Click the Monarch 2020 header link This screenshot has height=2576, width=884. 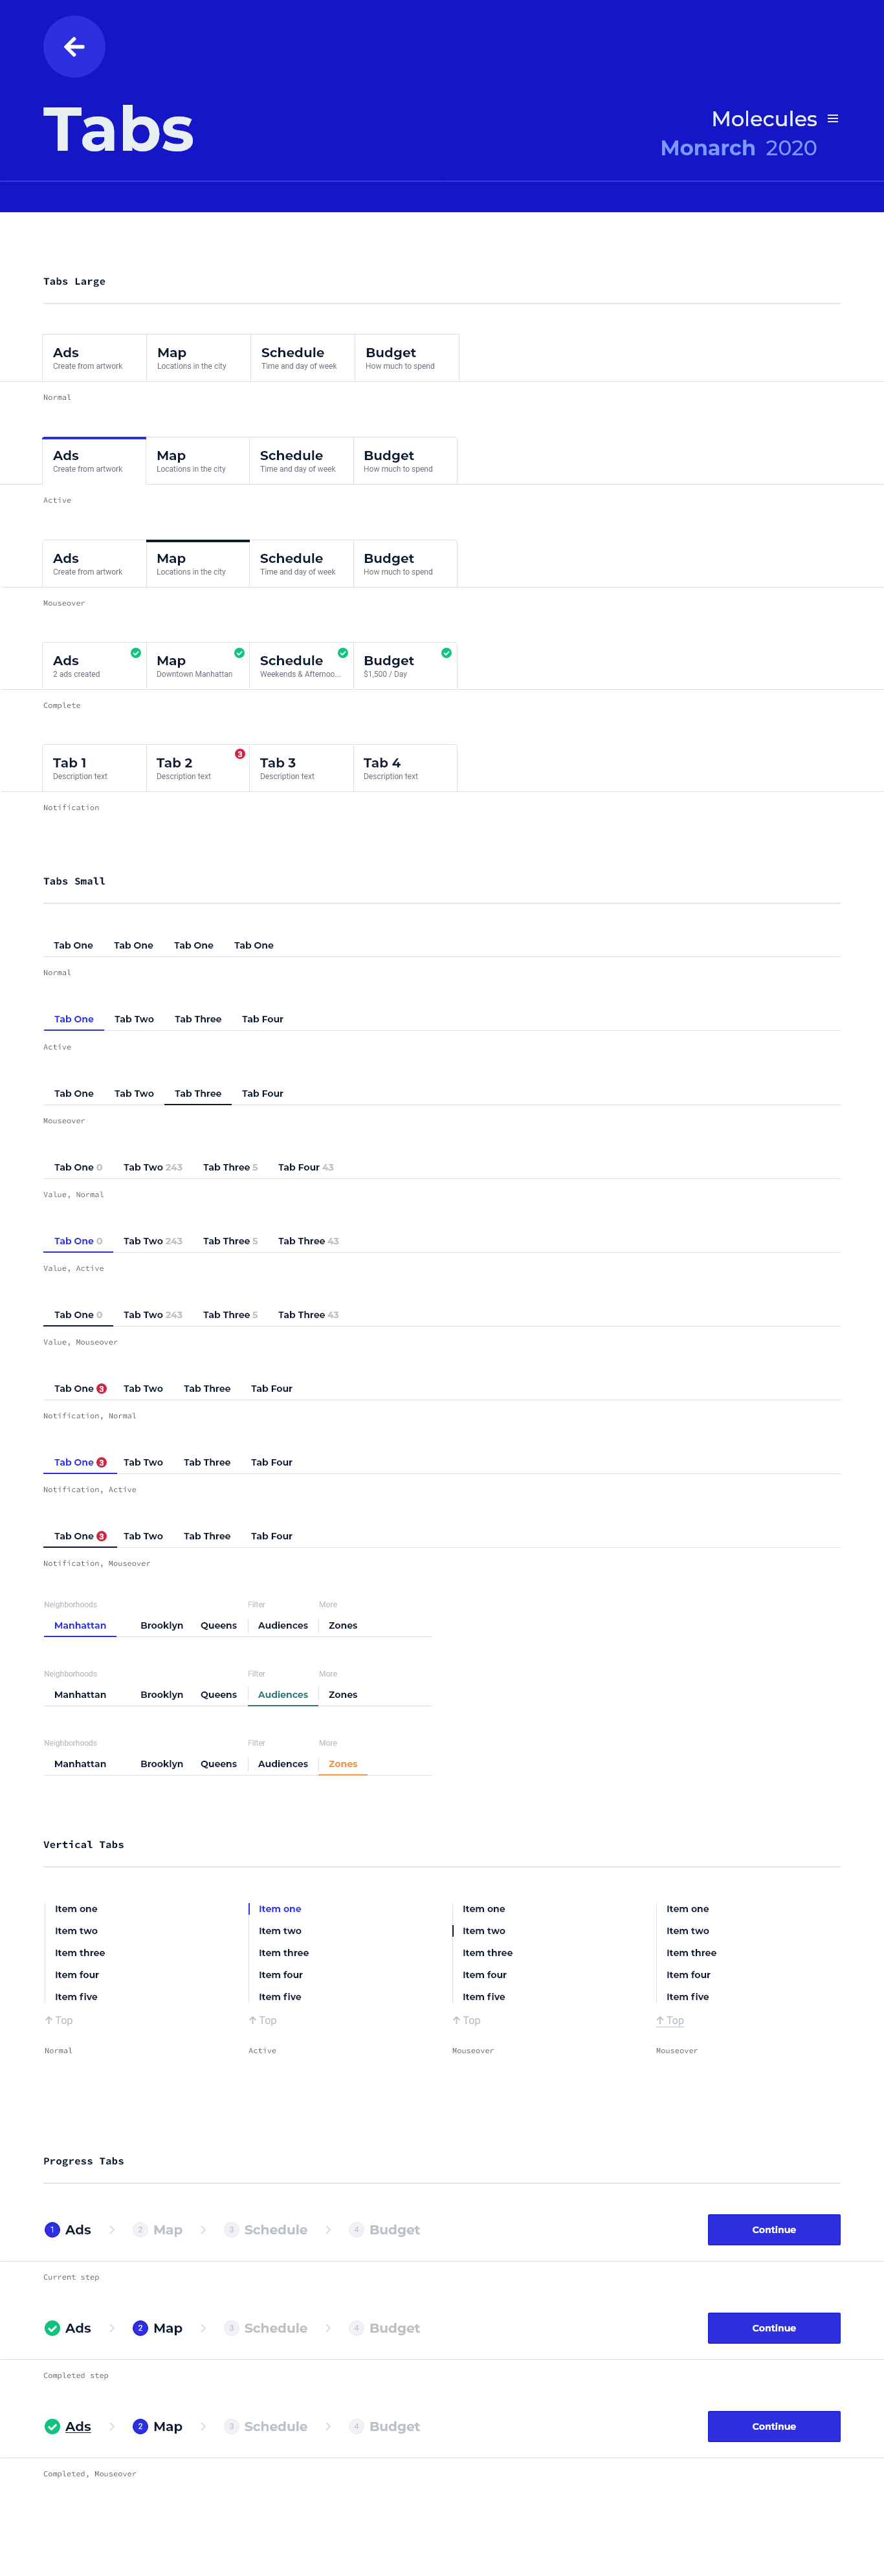tap(738, 148)
